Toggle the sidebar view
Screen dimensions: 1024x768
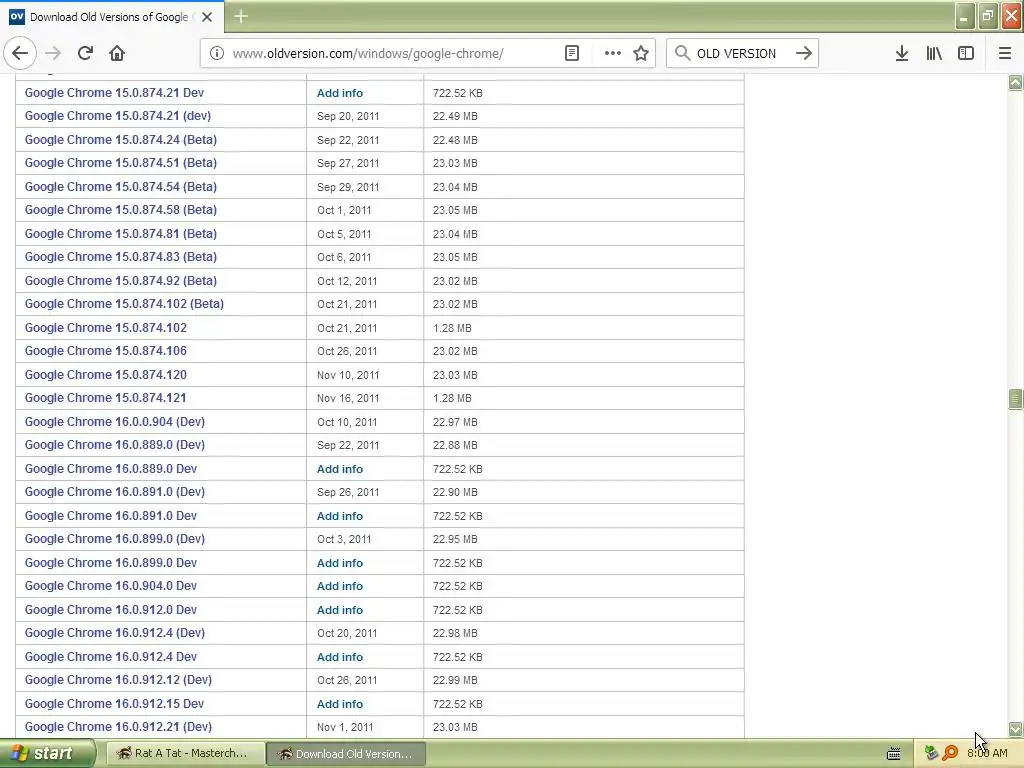tap(966, 53)
